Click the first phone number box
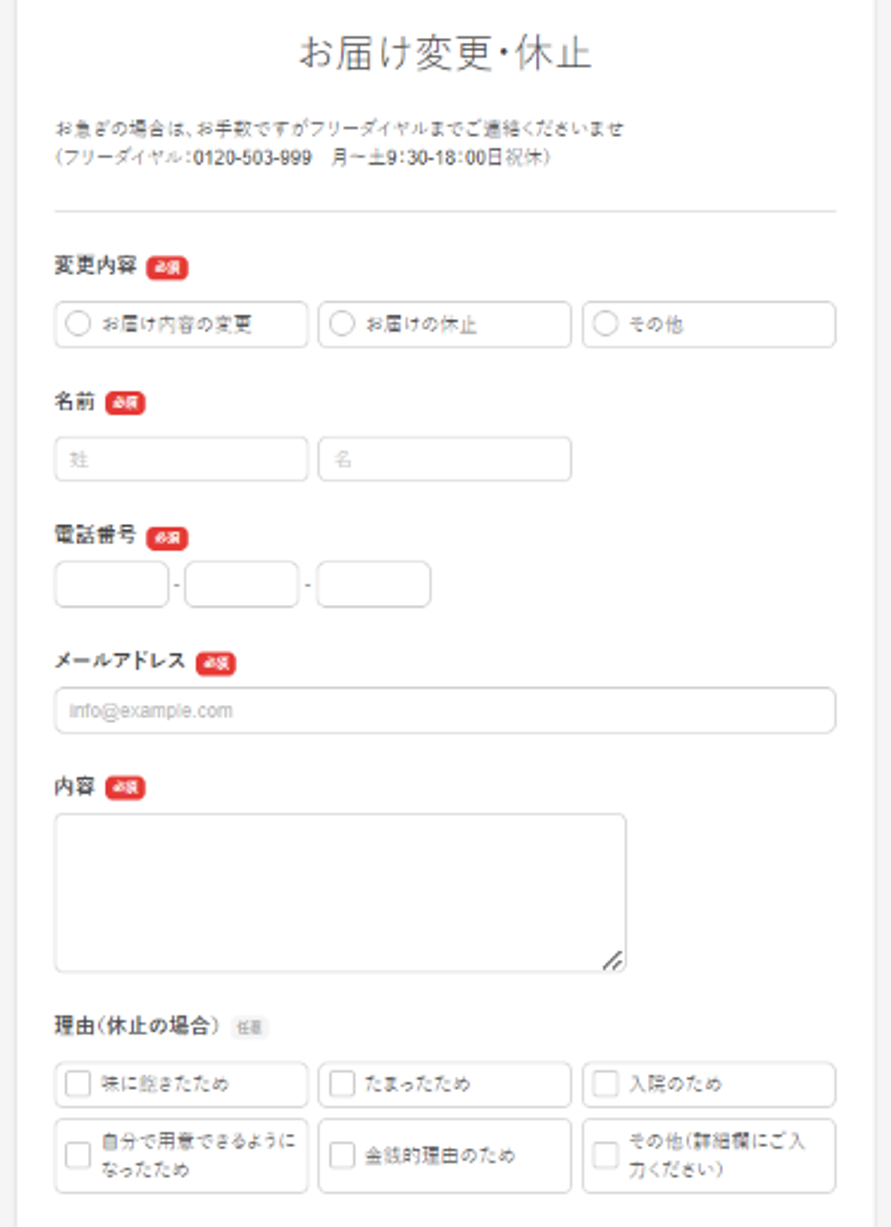Viewport: 891px width, 1227px height. [111, 585]
